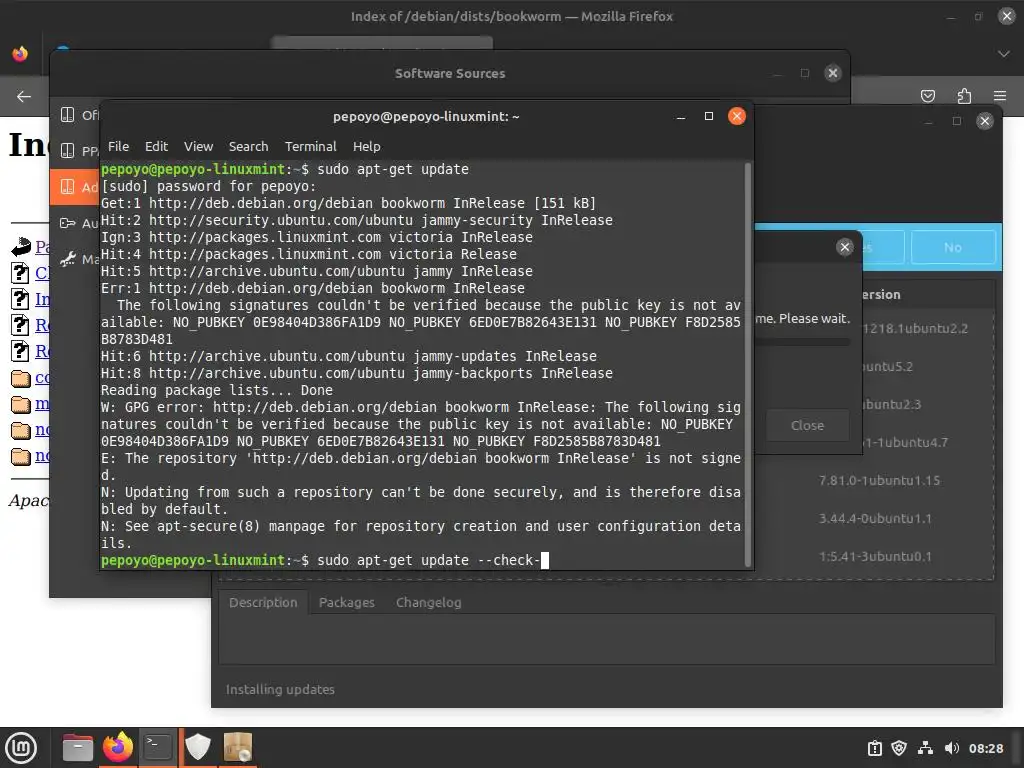This screenshot has height=768, width=1024.
Task: Select the 7.81.0-1ubuntu1.15 version row
Action: tap(879, 480)
